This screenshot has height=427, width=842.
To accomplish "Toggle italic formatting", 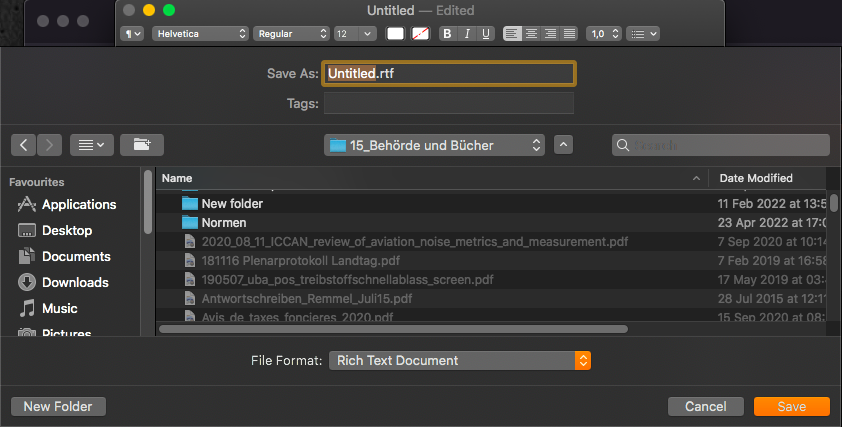I will pos(467,34).
